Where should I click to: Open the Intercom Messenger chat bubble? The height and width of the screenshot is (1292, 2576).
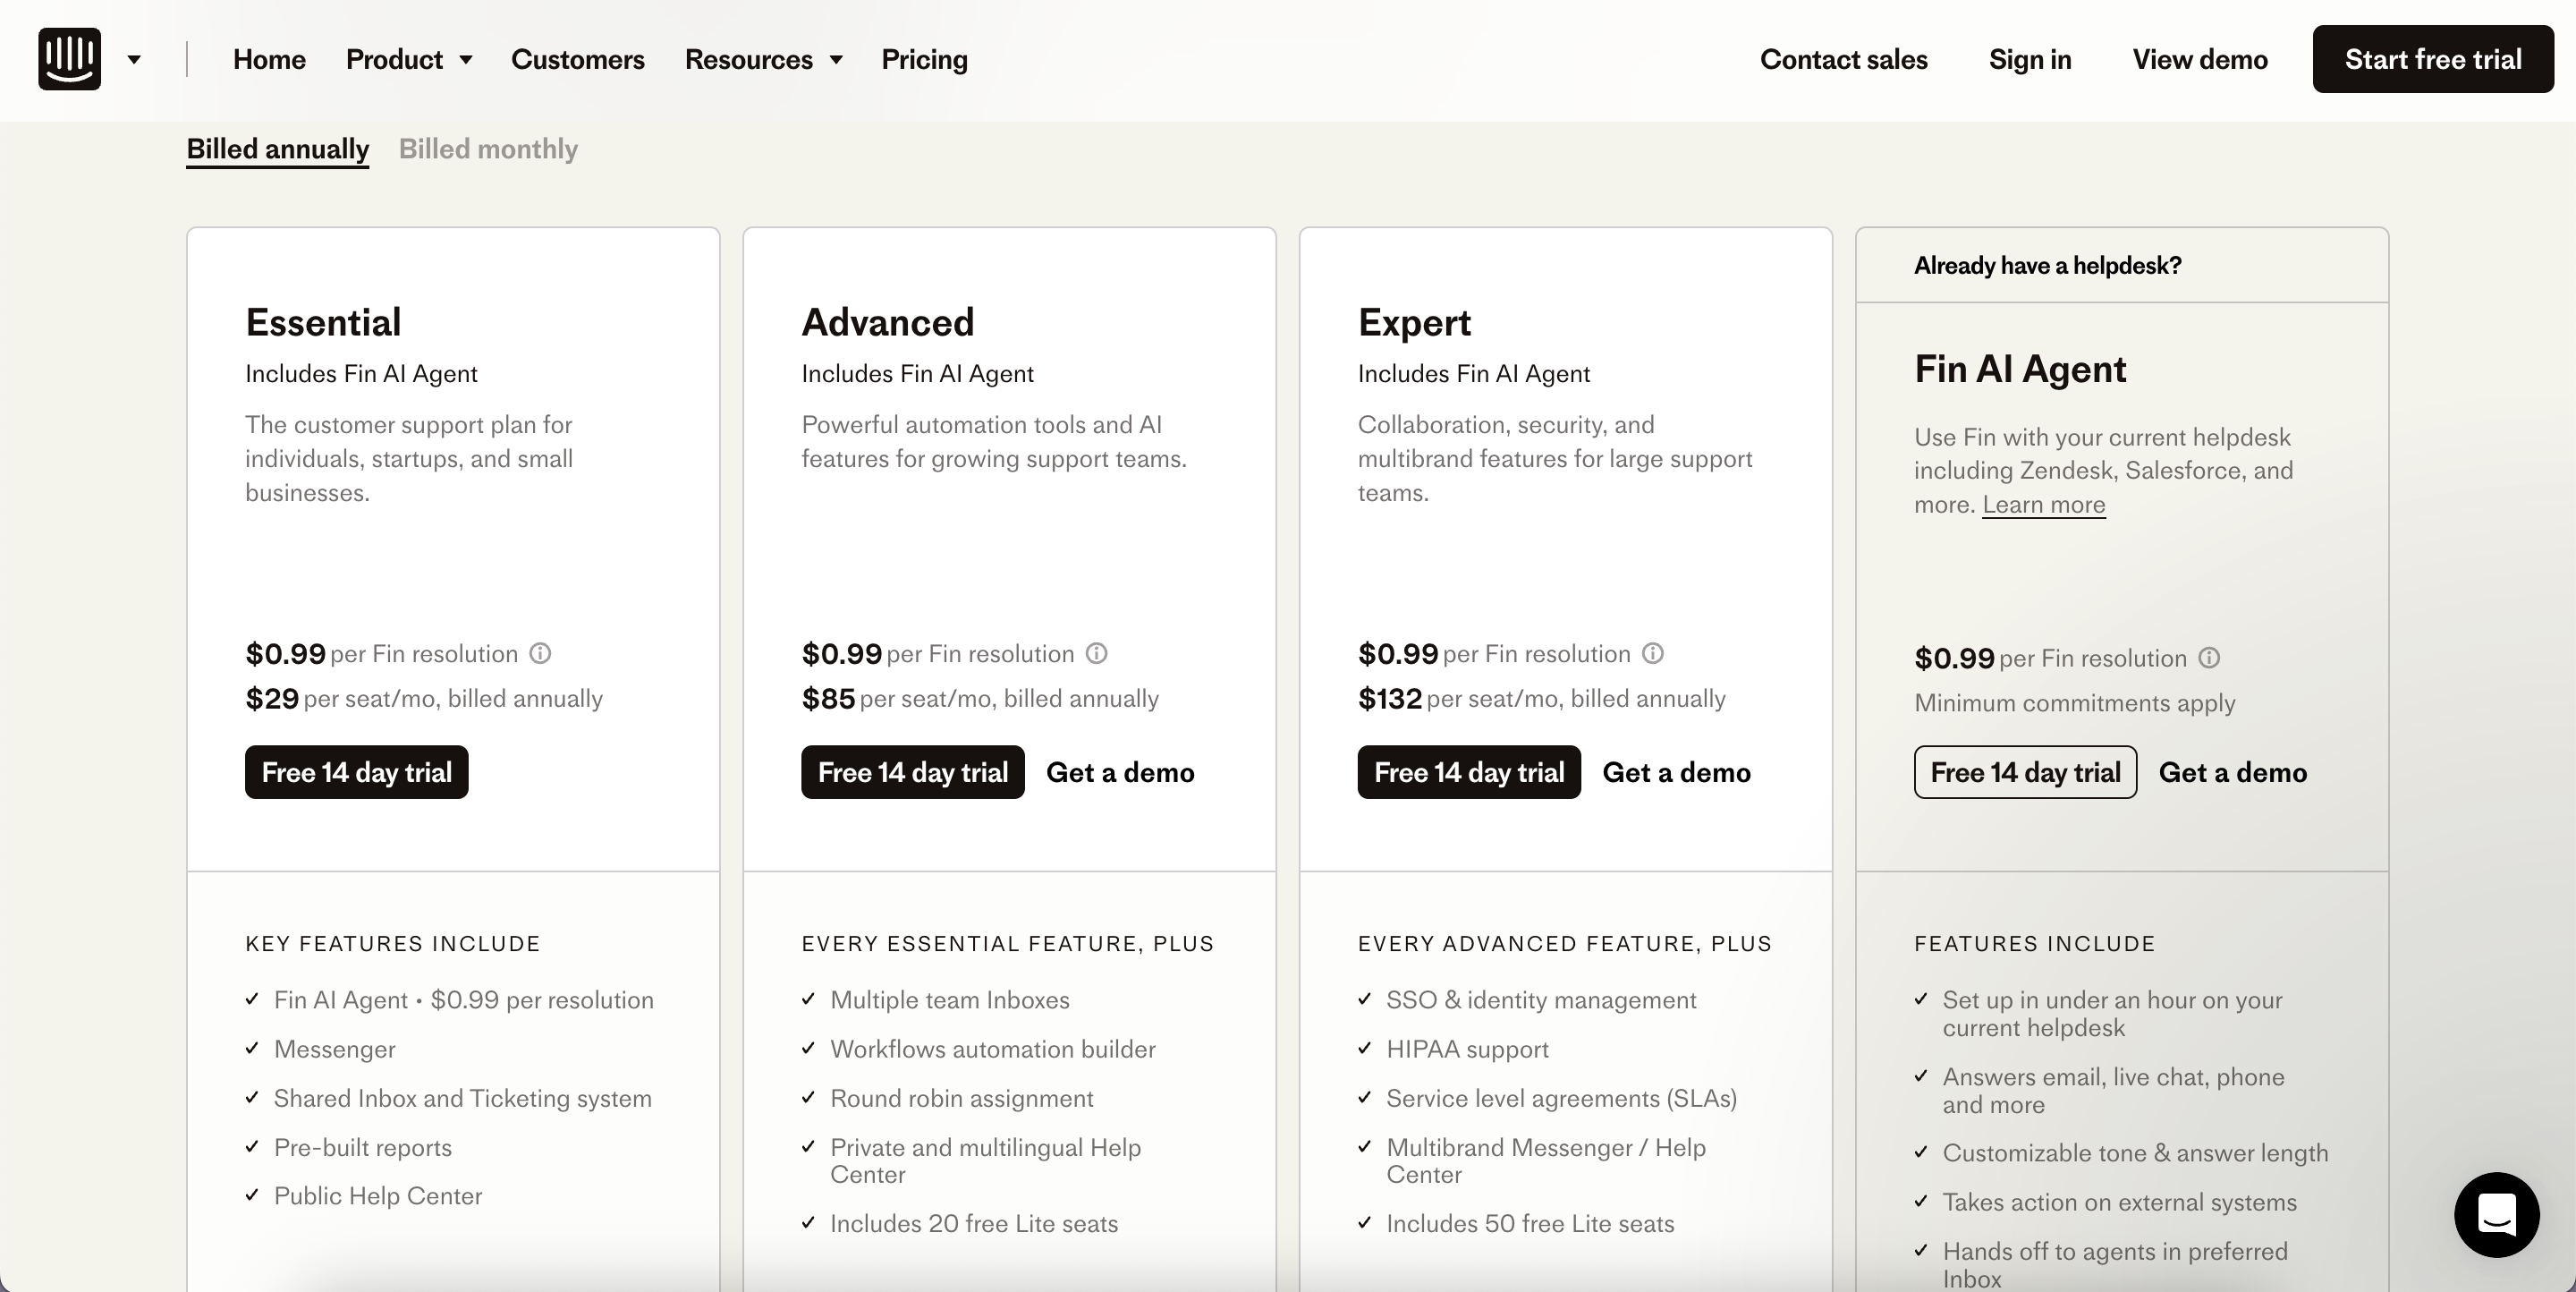coord(2496,1214)
